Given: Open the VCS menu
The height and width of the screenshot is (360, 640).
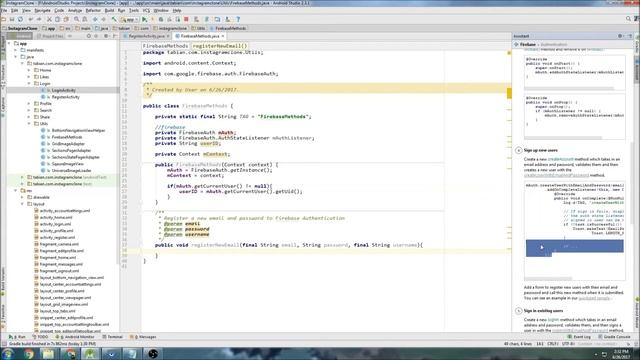Looking at the screenshot, I should 146,10.
